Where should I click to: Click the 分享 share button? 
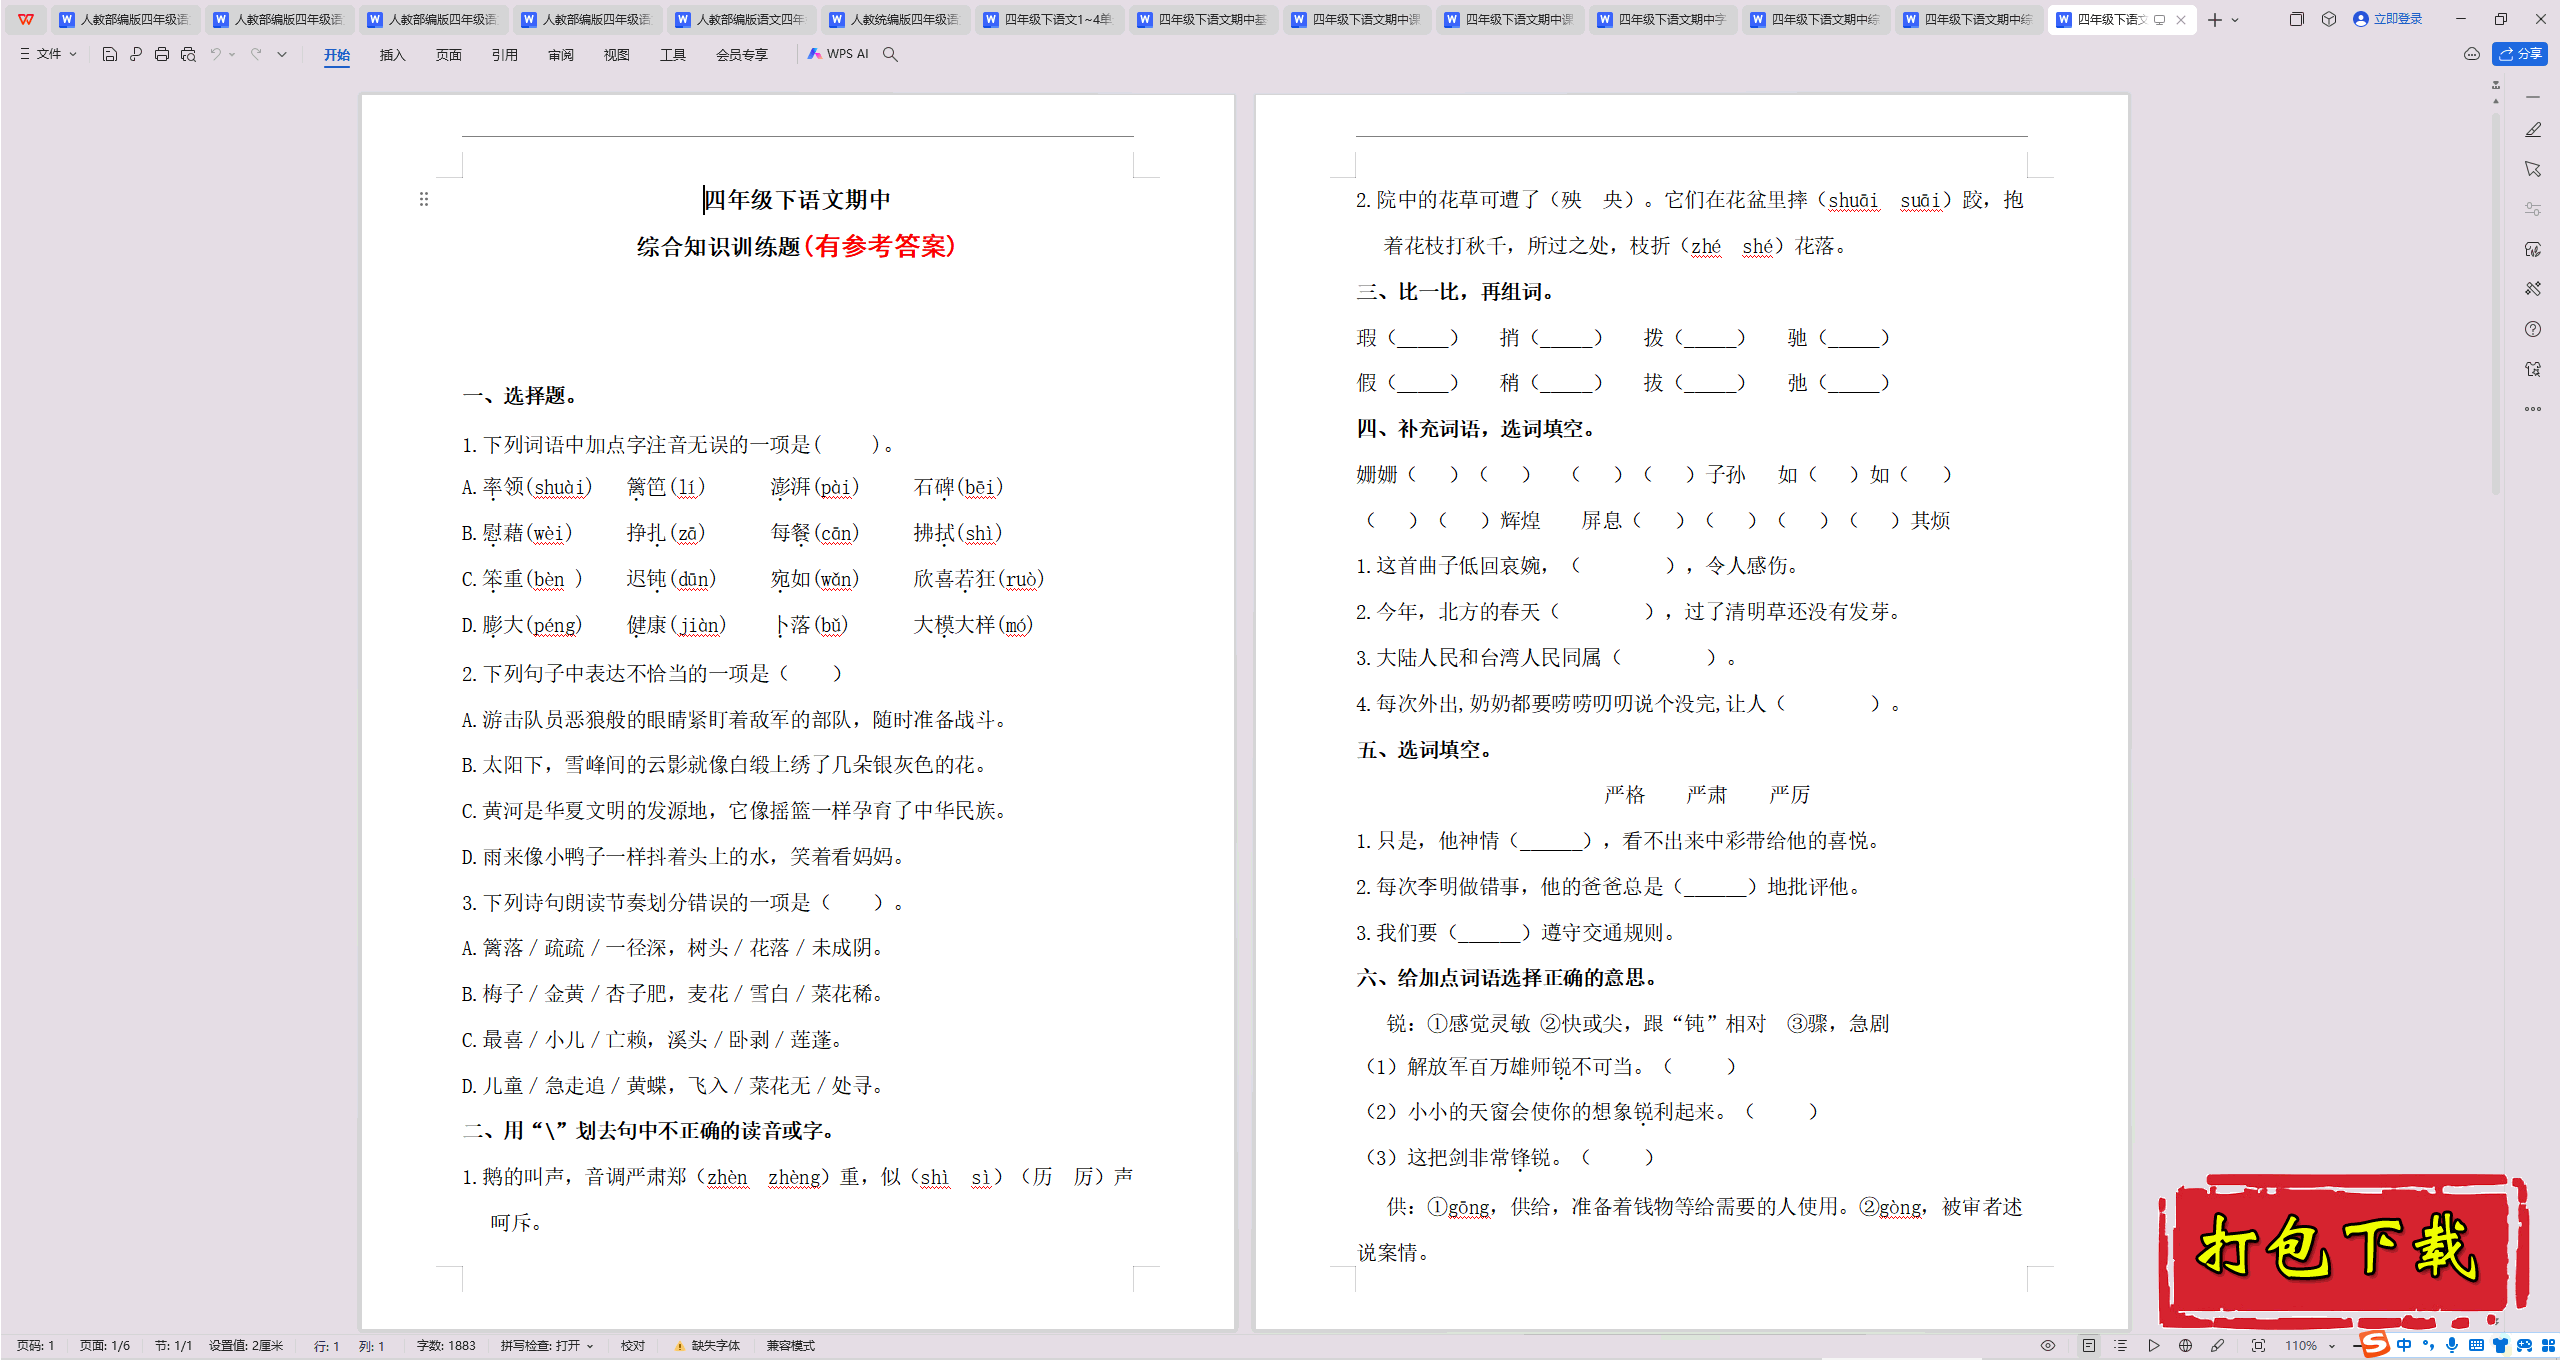(2520, 54)
